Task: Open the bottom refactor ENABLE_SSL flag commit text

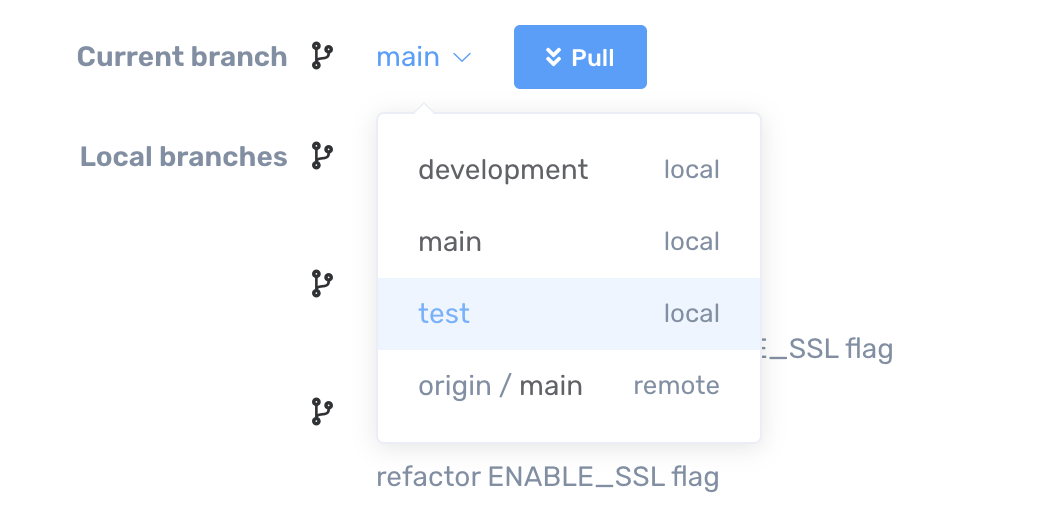Action: [547, 477]
